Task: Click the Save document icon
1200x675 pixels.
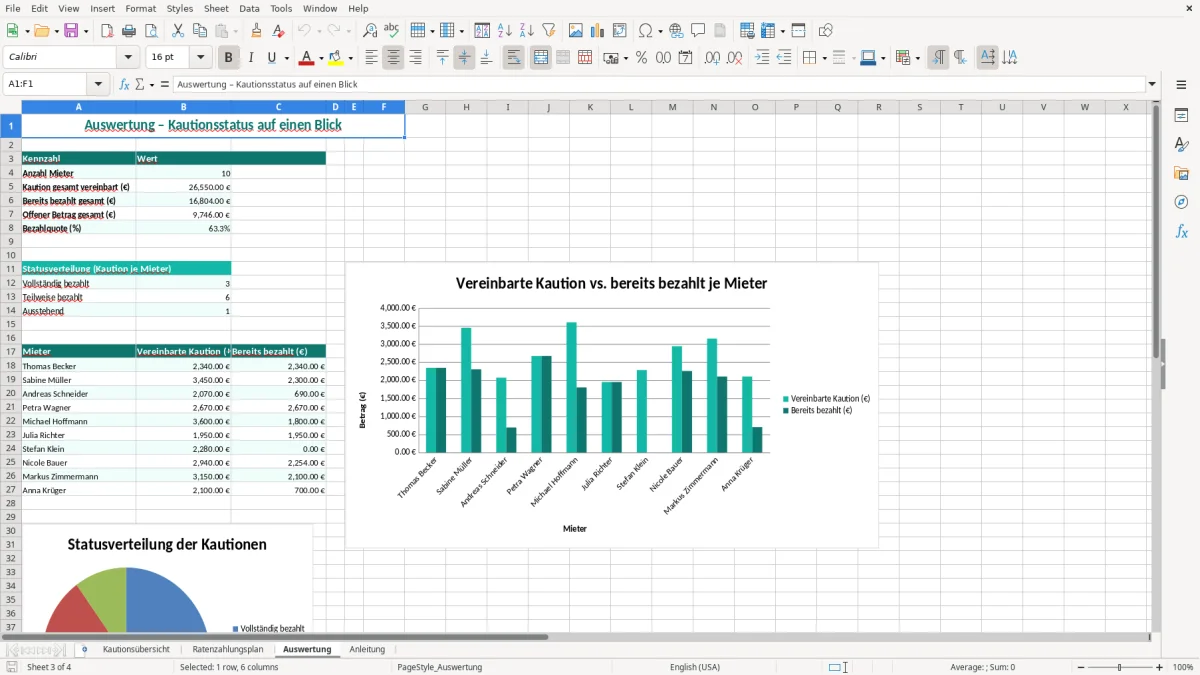Action: coord(71,31)
